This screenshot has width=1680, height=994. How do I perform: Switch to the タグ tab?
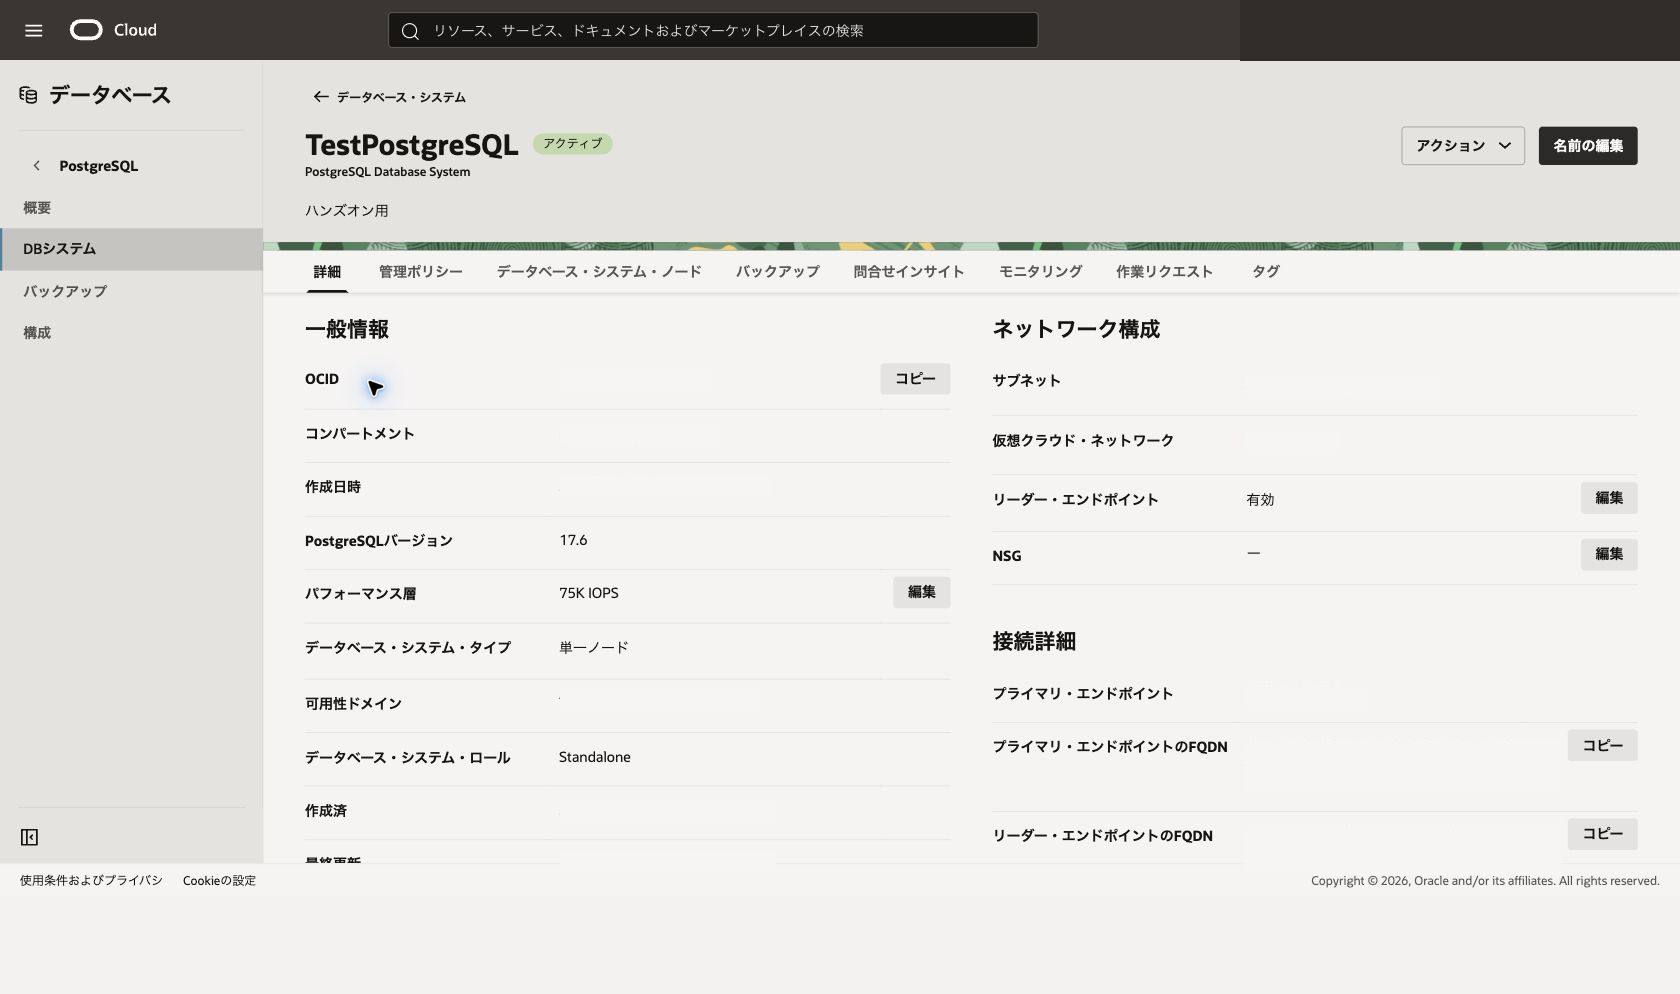[1266, 272]
